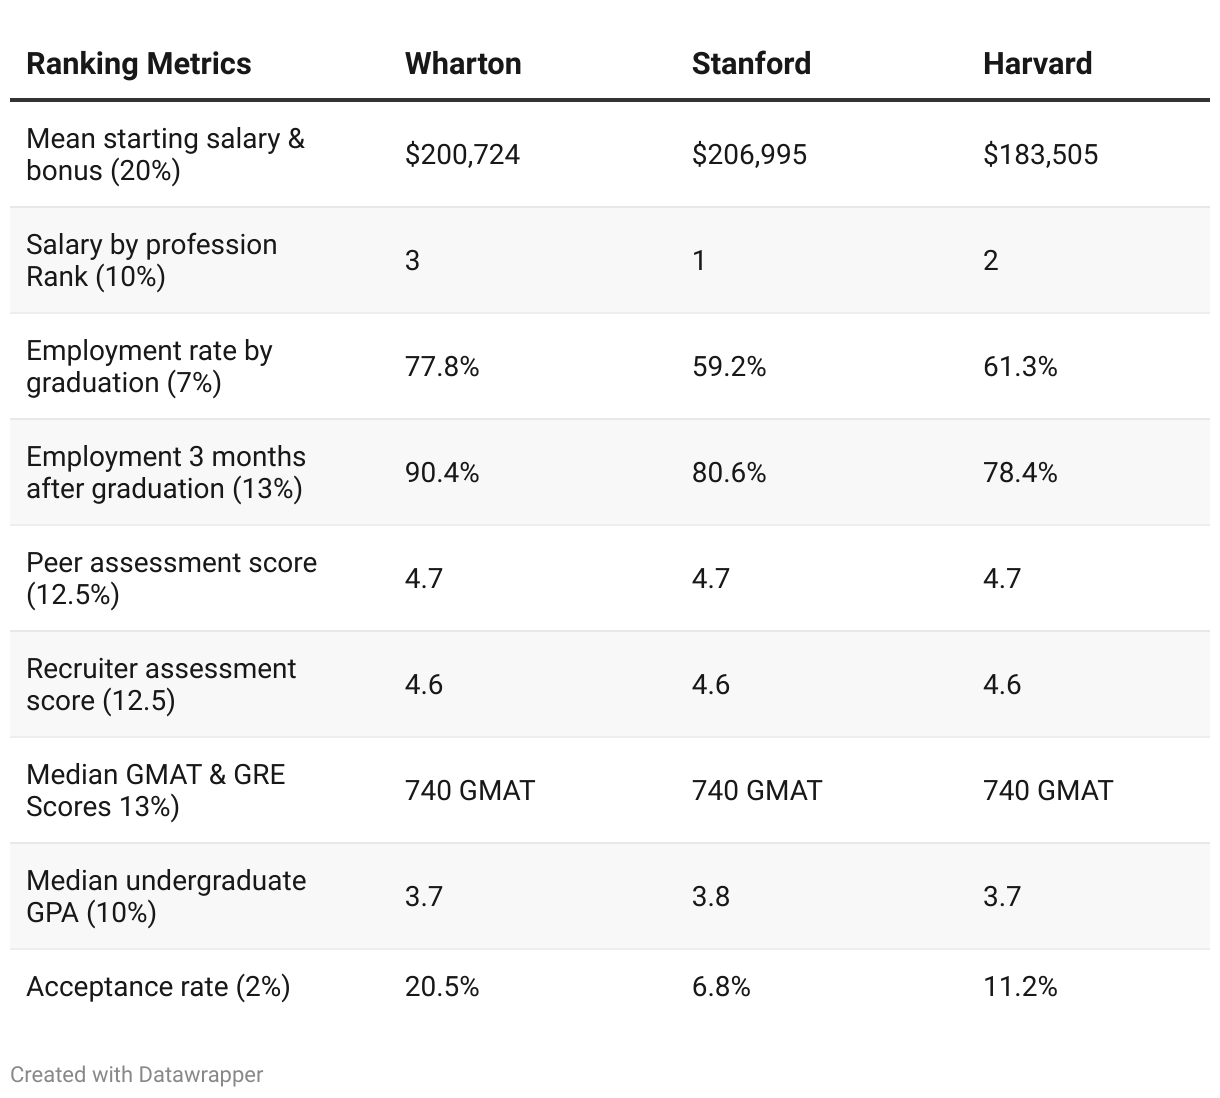Click the "Peer assessment score" row label
This screenshot has height=1098, width=1220.
click(x=171, y=578)
